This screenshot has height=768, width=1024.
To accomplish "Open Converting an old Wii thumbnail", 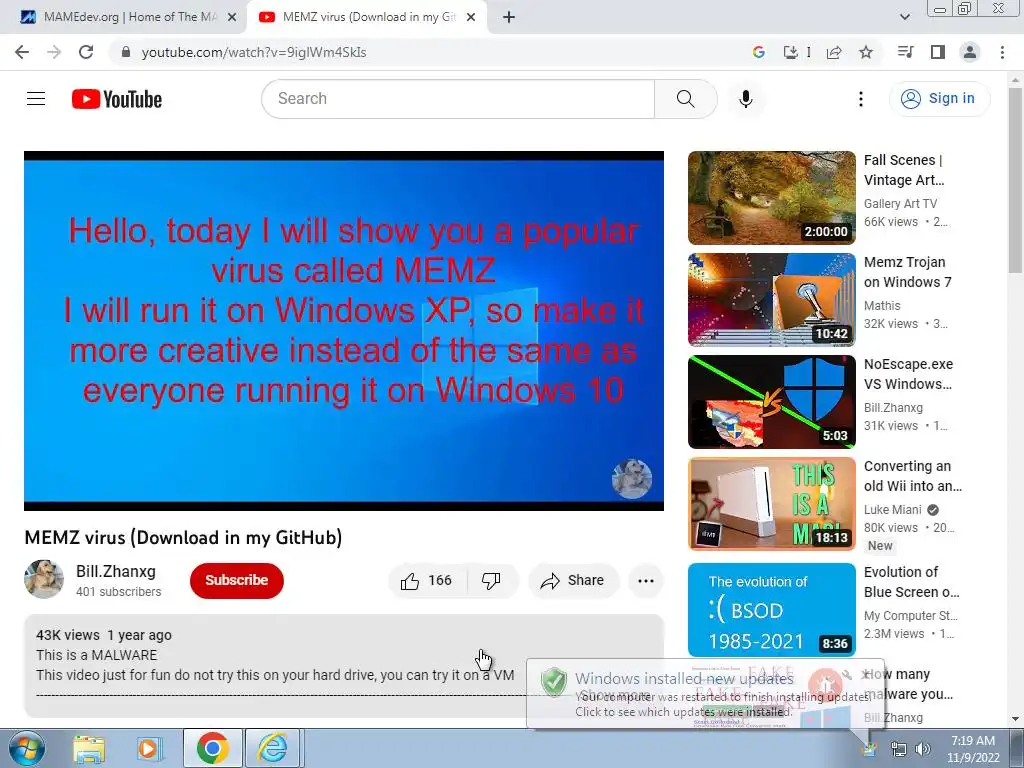I will (x=771, y=504).
